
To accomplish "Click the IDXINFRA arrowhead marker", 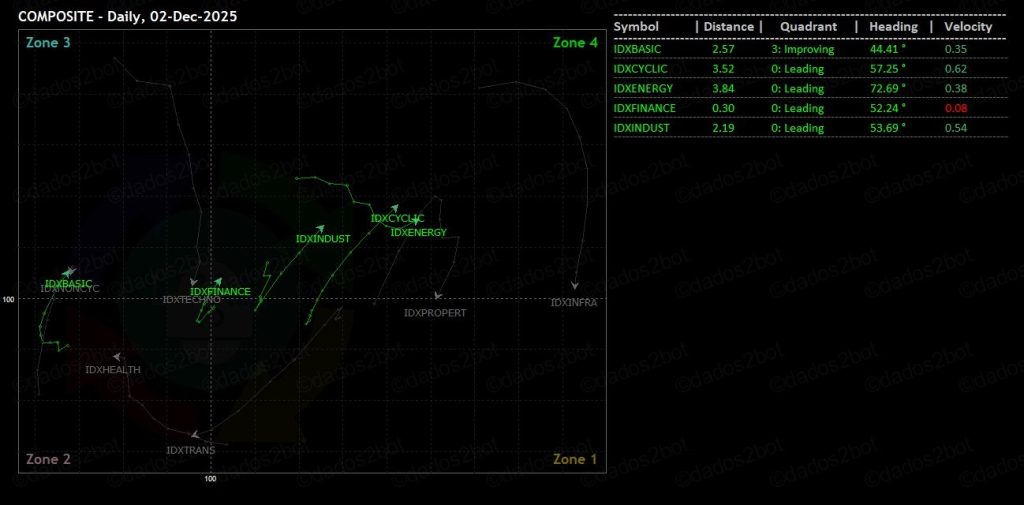I will click(x=575, y=287).
